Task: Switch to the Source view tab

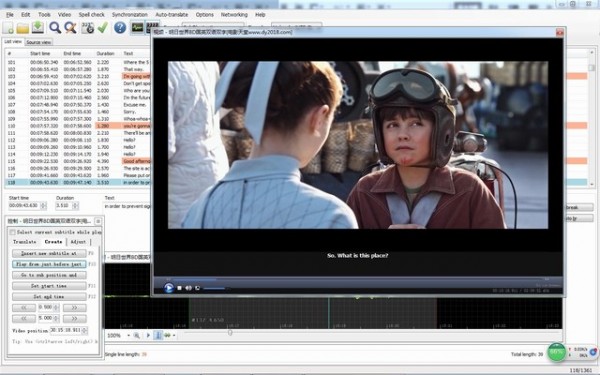Action: coord(39,42)
